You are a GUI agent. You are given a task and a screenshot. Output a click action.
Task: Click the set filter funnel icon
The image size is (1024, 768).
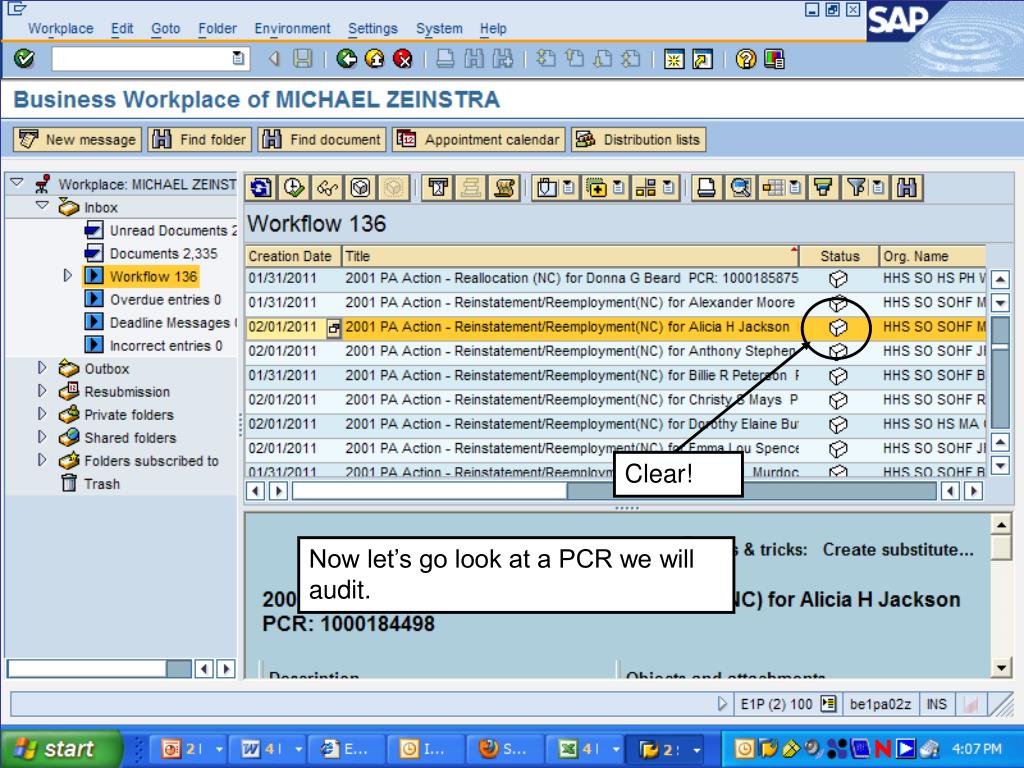[x=856, y=188]
